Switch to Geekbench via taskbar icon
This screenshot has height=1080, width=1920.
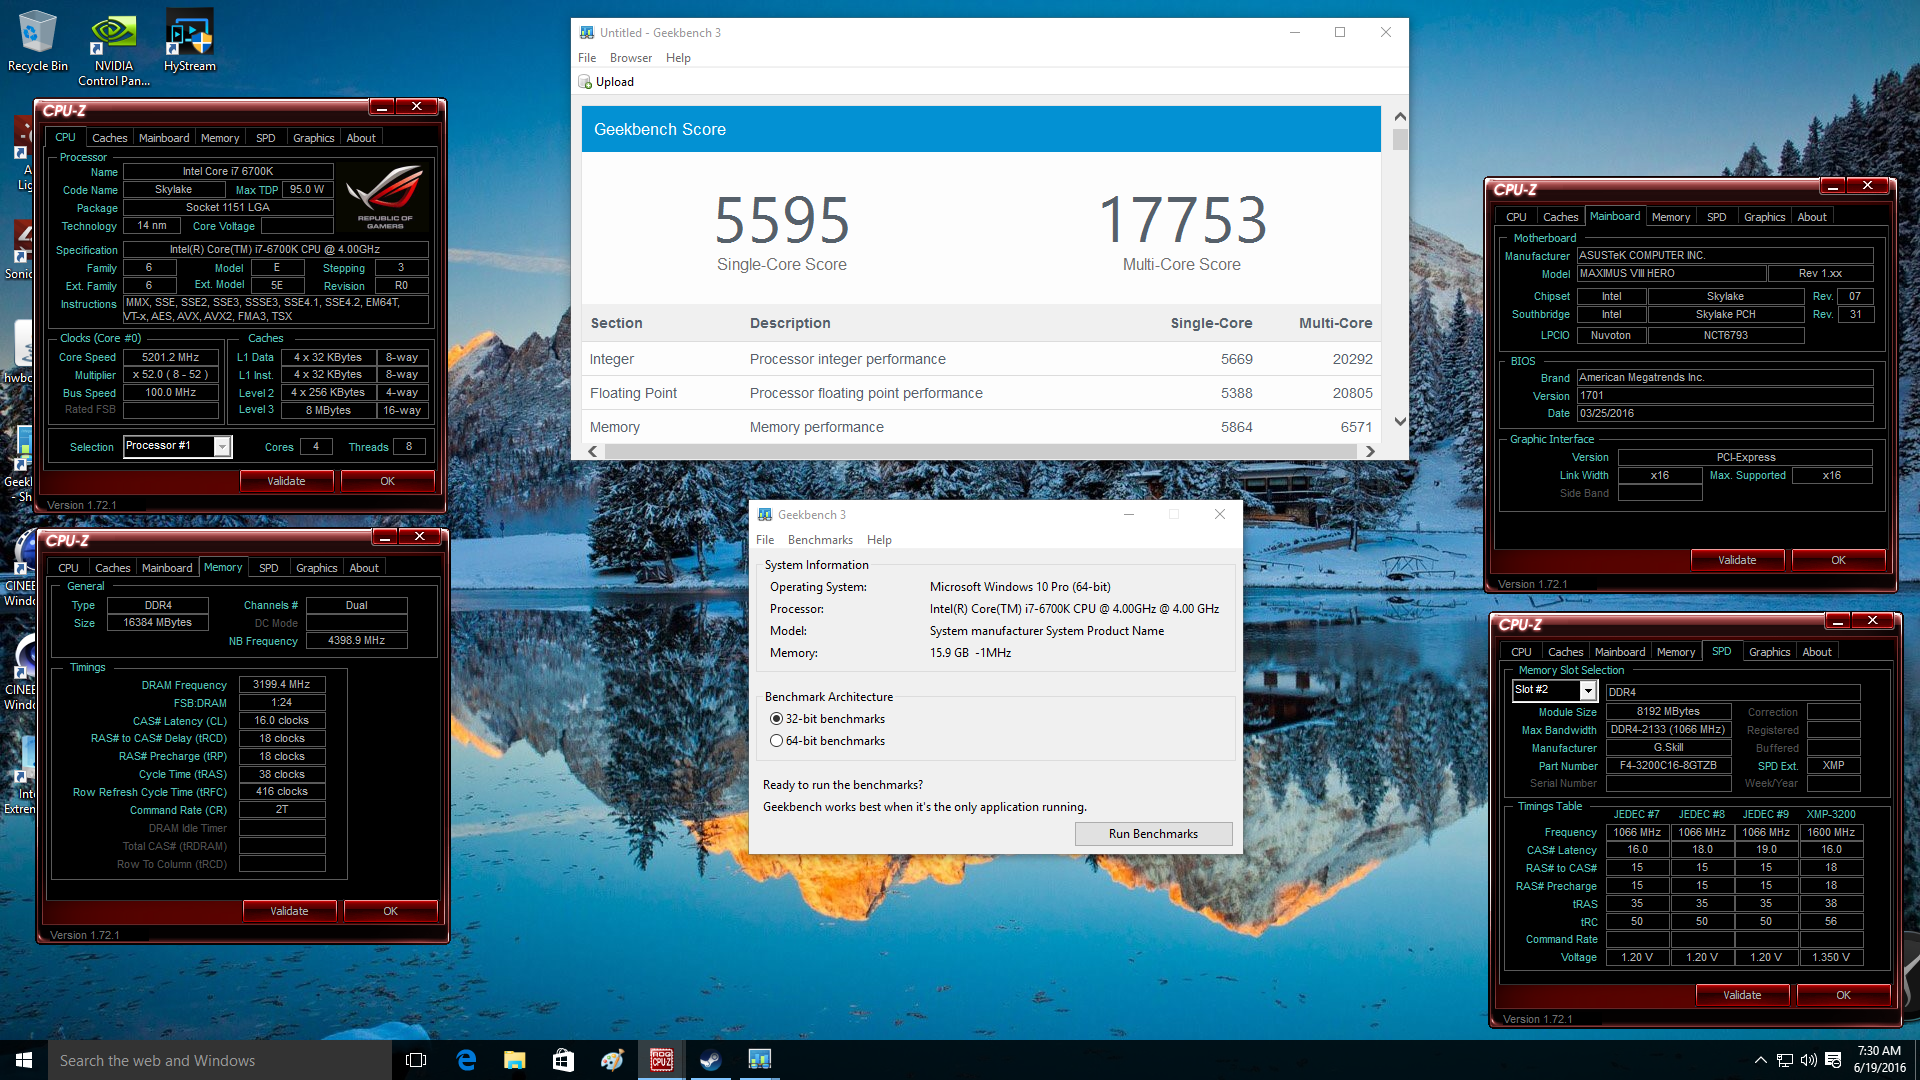click(759, 1060)
